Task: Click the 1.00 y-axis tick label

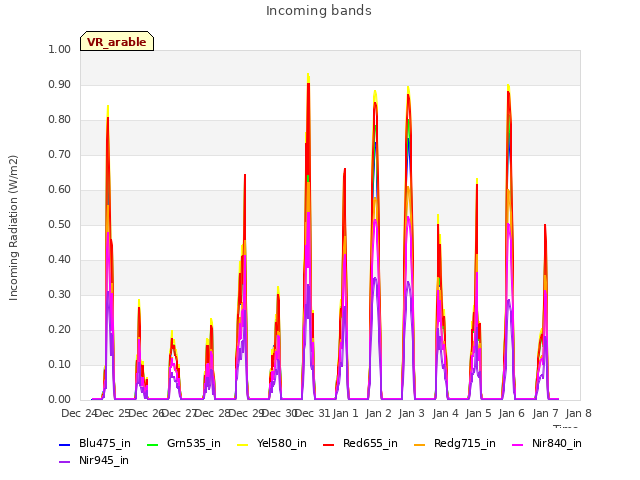Action: point(60,49)
